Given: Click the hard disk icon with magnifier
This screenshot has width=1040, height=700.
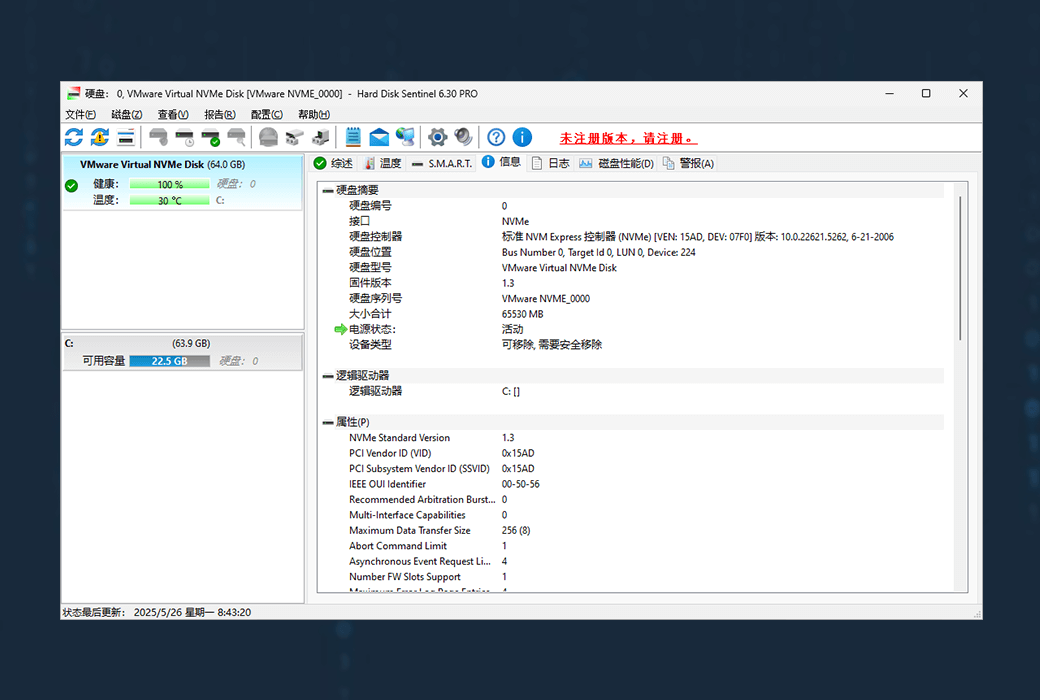Looking at the screenshot, I should 237,137.
